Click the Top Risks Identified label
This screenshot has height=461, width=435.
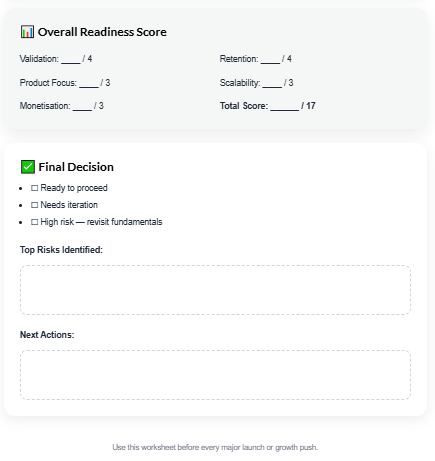(61, 250)
